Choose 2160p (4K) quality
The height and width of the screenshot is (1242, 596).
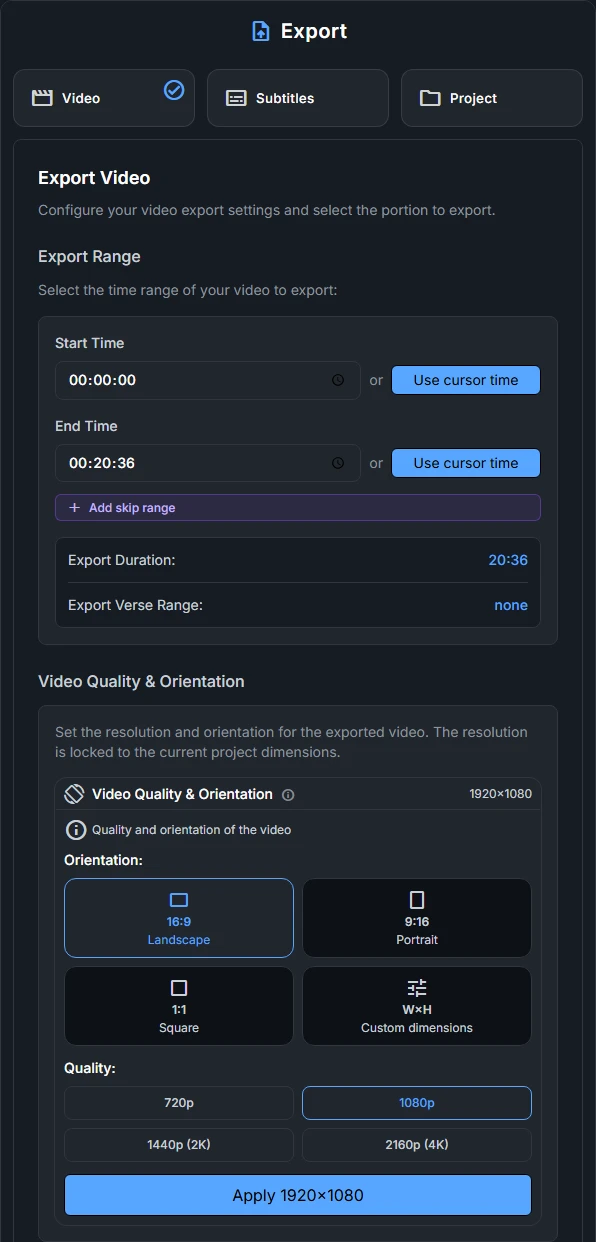tap(417, 1145)
